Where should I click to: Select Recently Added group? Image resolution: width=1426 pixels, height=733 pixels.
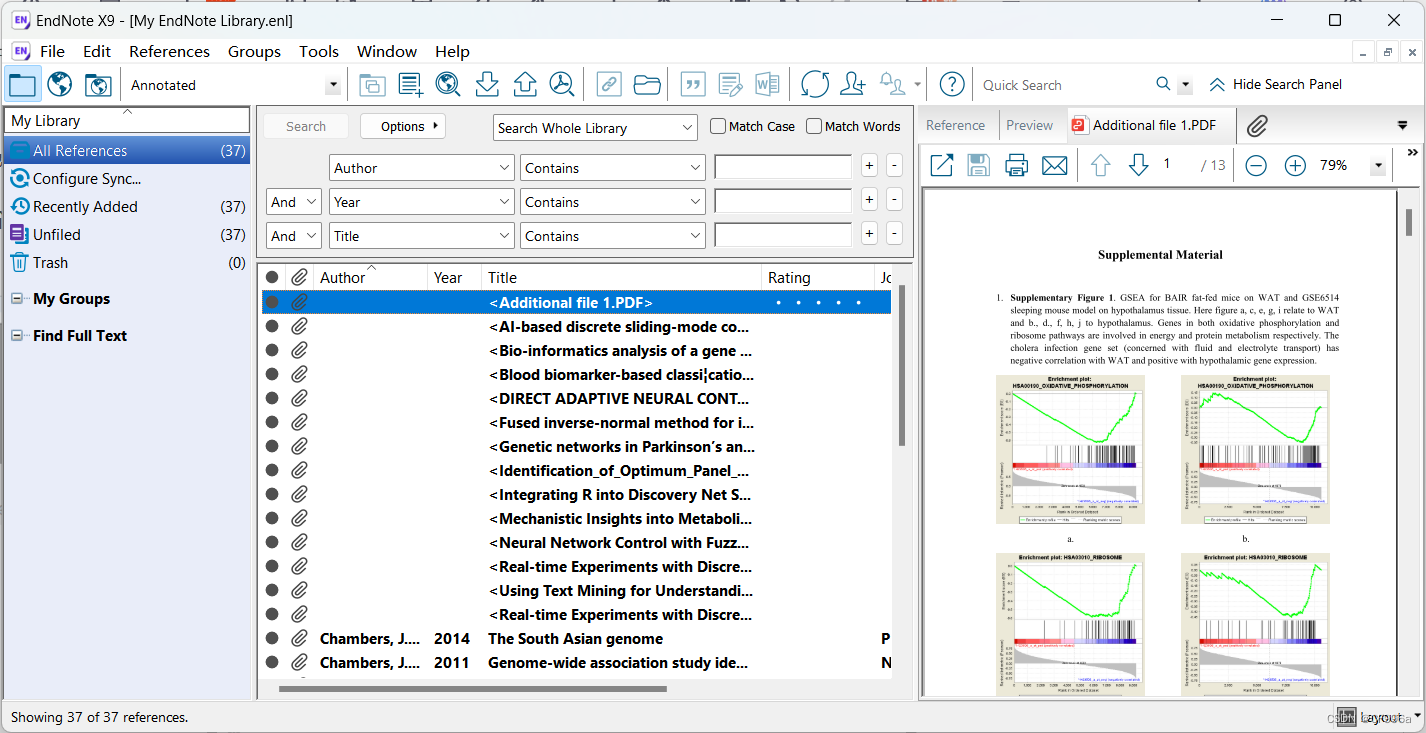(126, 207)
